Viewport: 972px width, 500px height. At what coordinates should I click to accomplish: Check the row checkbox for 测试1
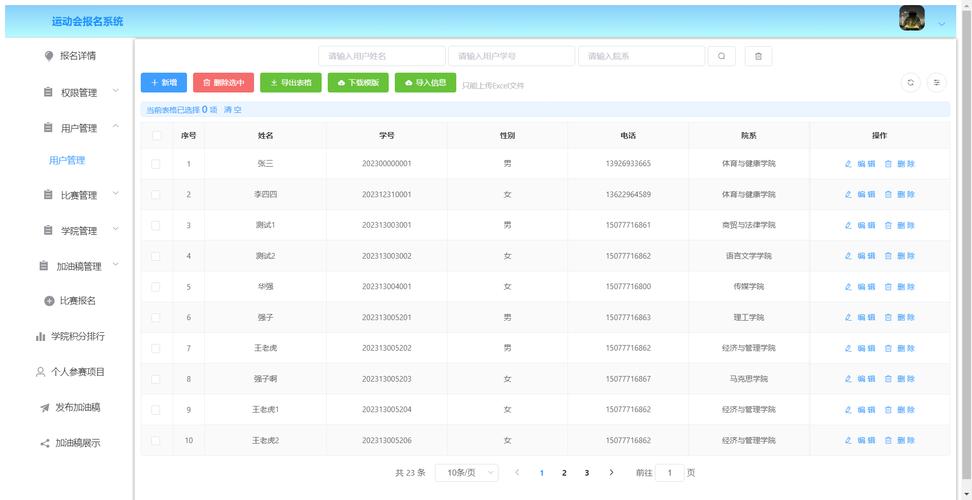[156, 226]
